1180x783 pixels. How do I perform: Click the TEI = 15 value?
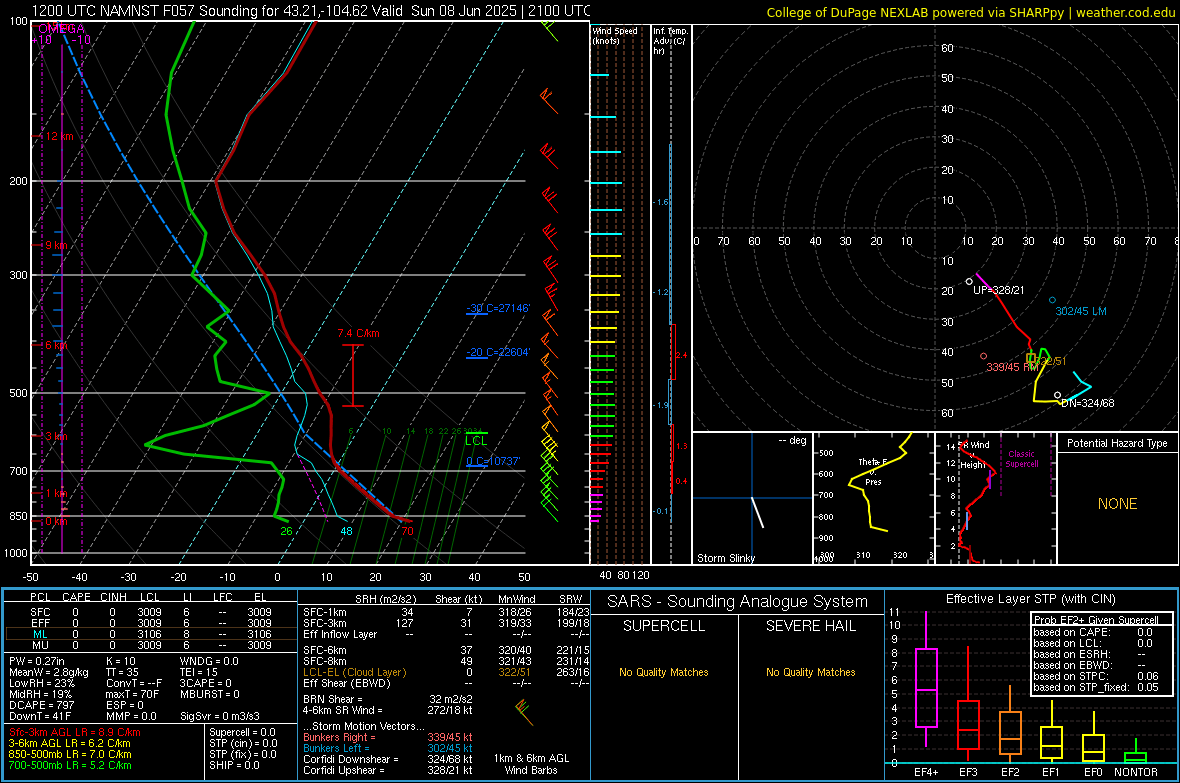click(x=199, y=672)
